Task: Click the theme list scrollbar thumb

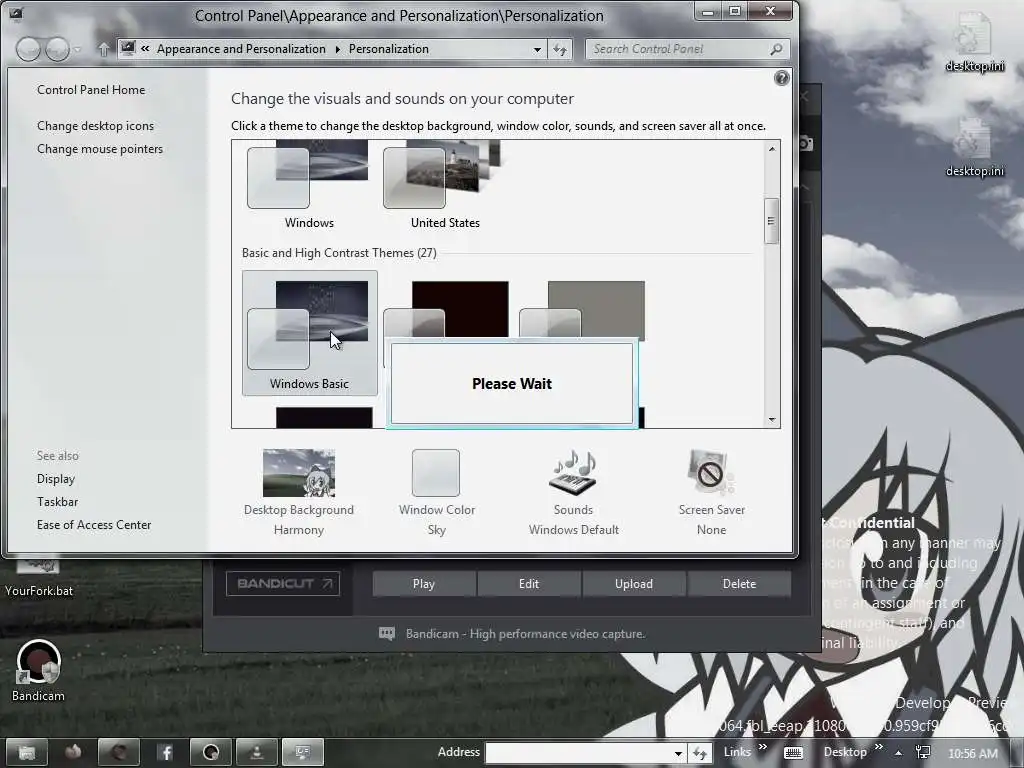Action: coord(771,221)
